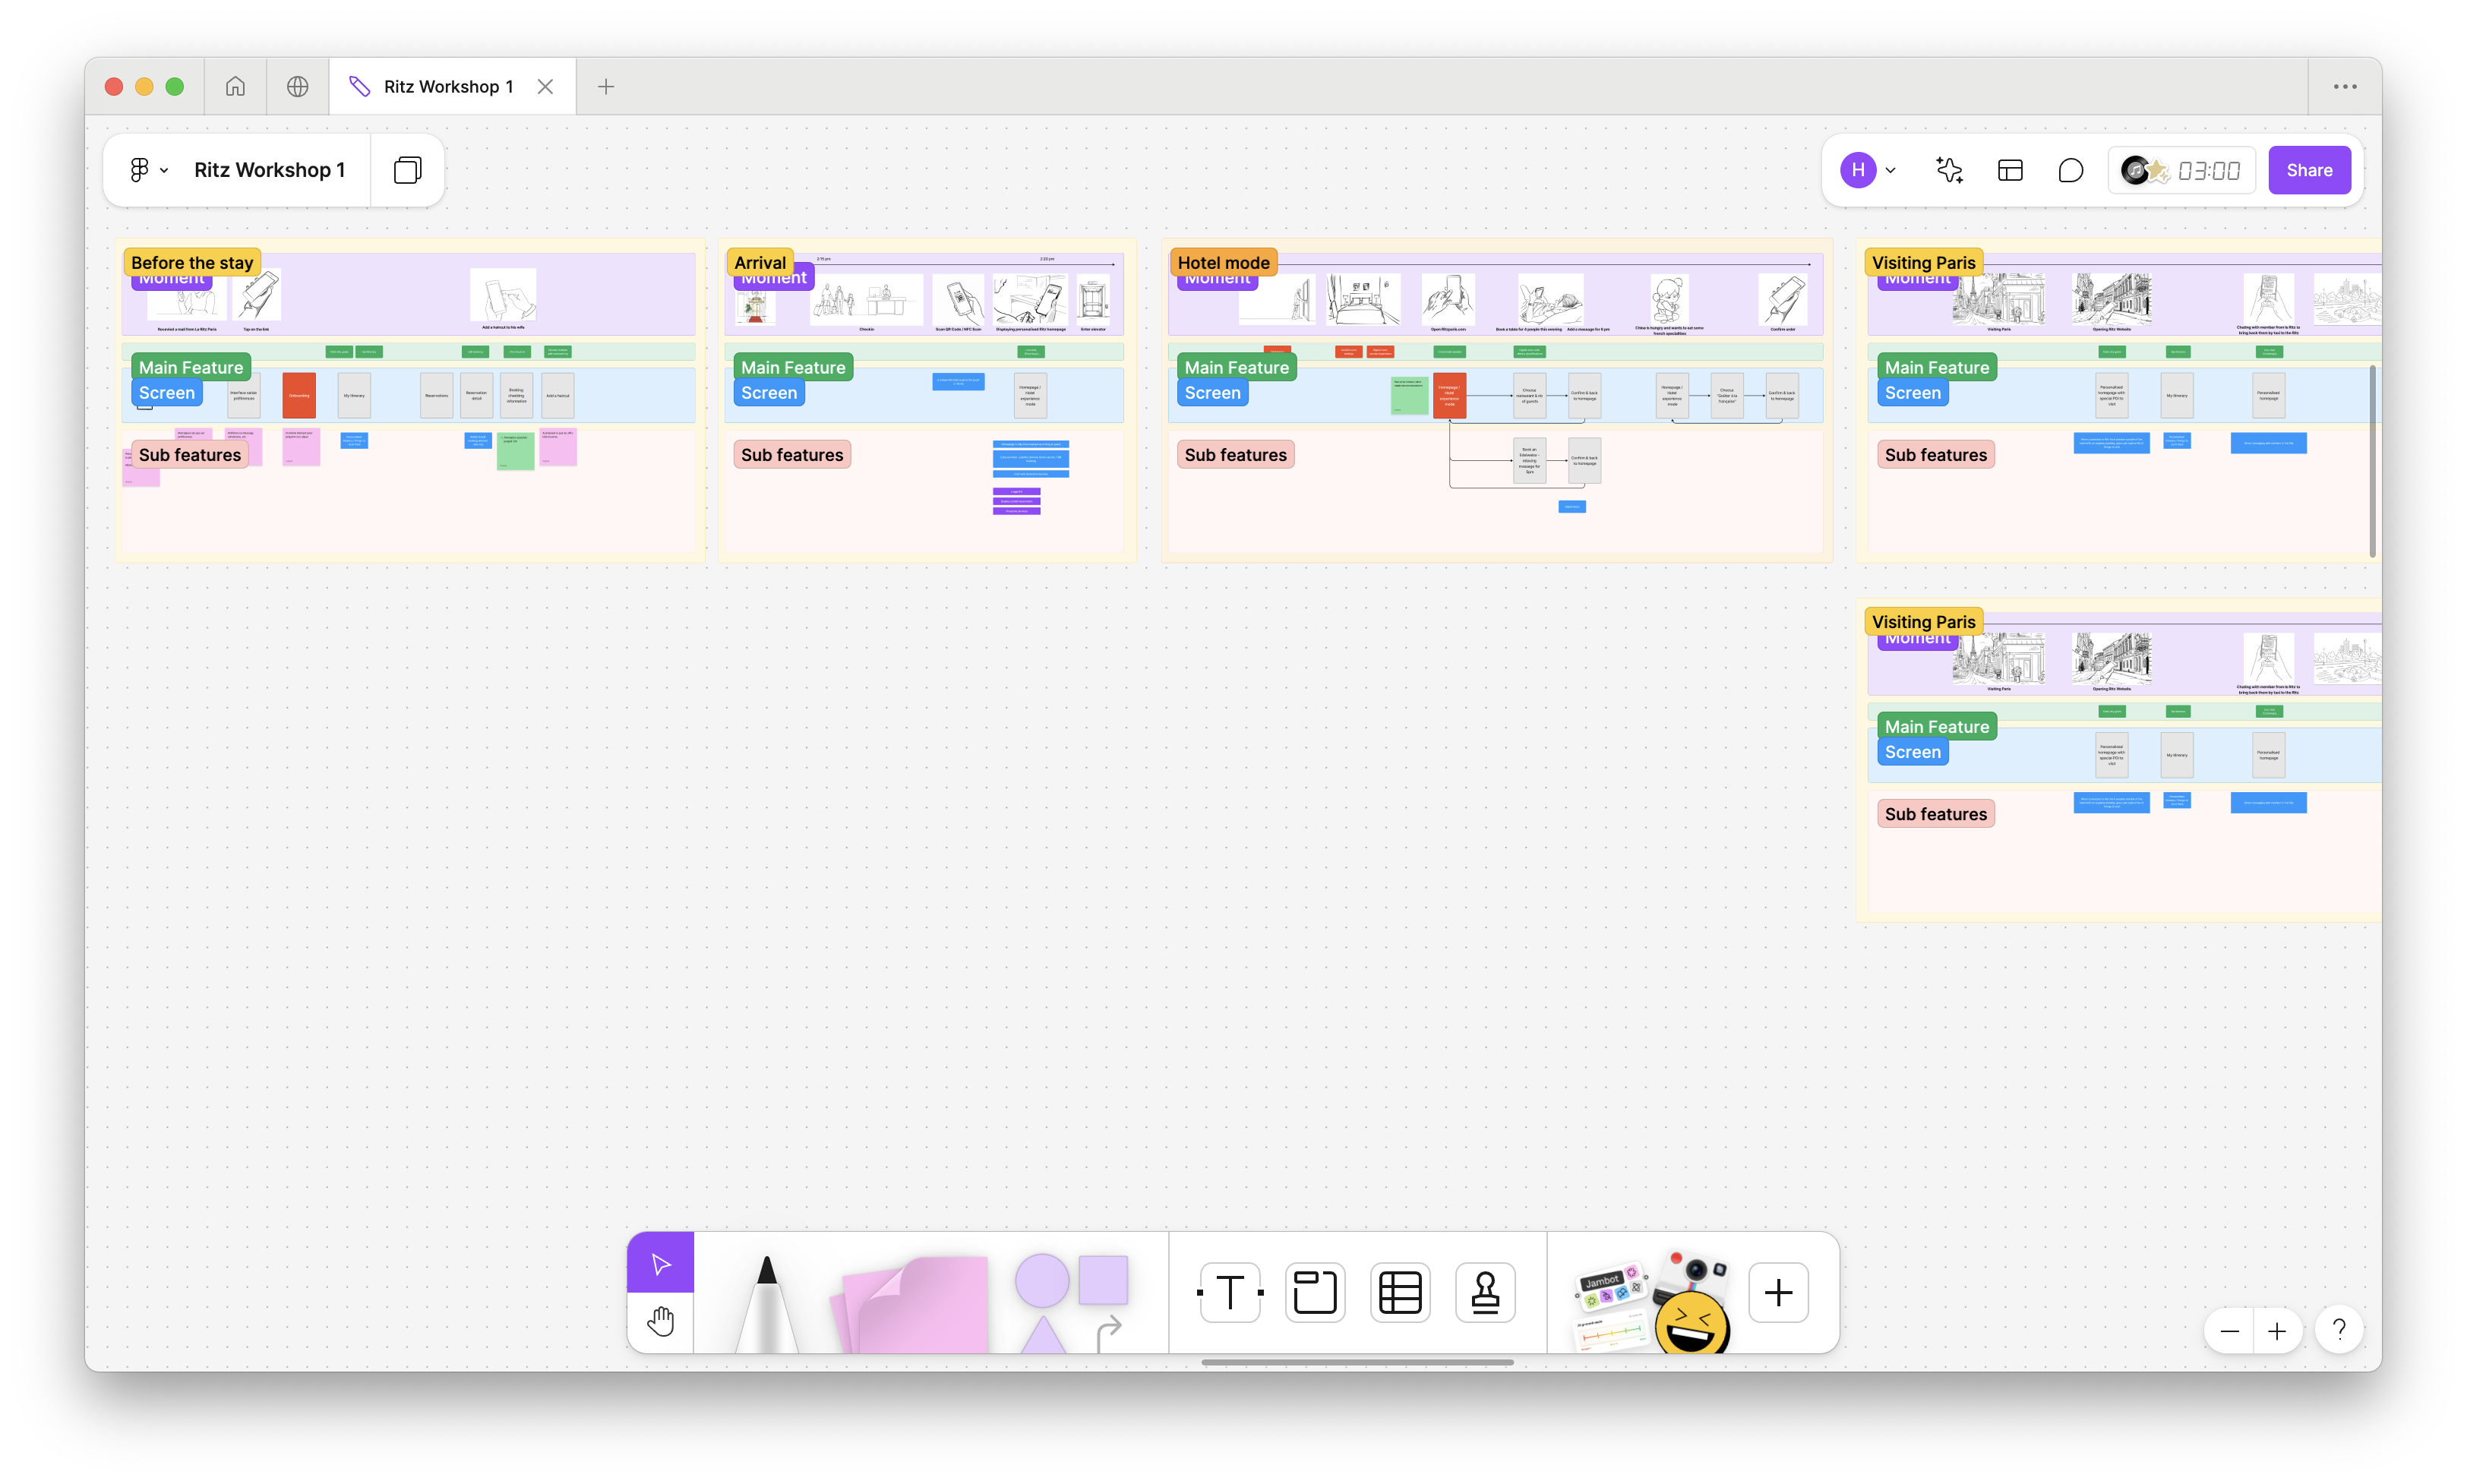Image resolution: width=2467 pixels, height=1484 pixels.
Task: Click the duplicate board icon
Action: click(406, 169)
